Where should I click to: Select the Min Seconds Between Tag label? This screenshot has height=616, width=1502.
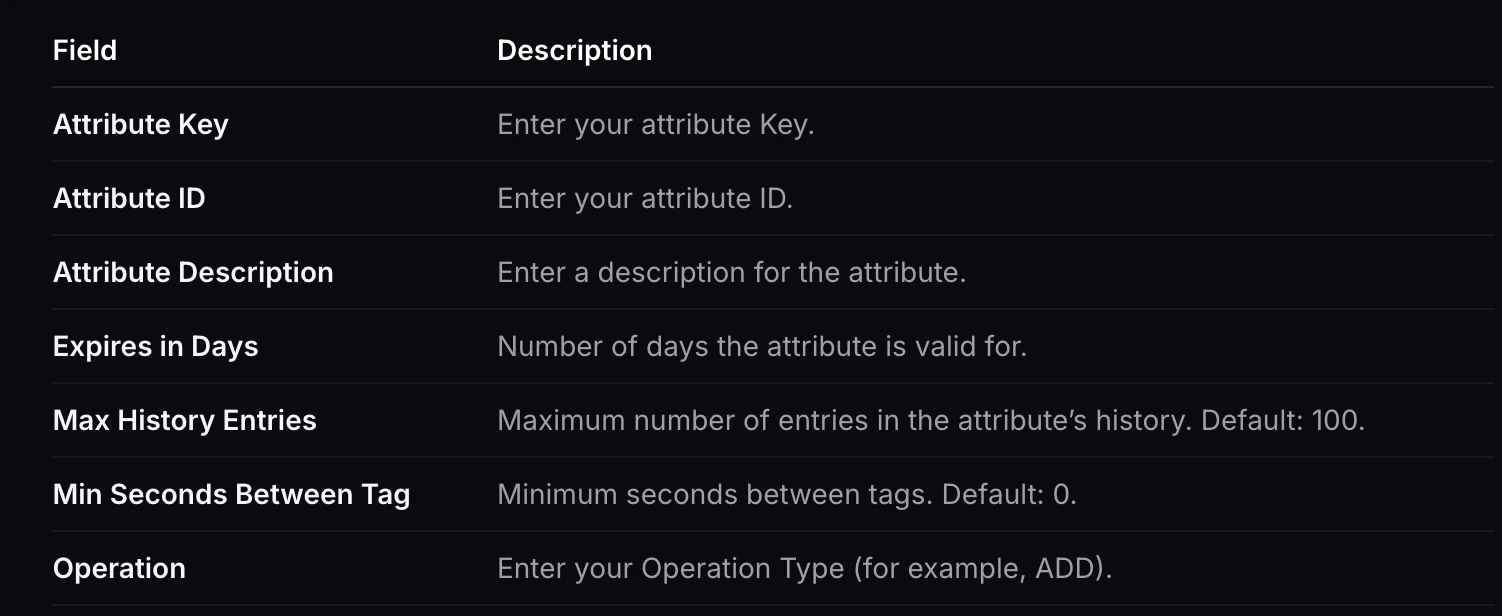pos(232,494)
